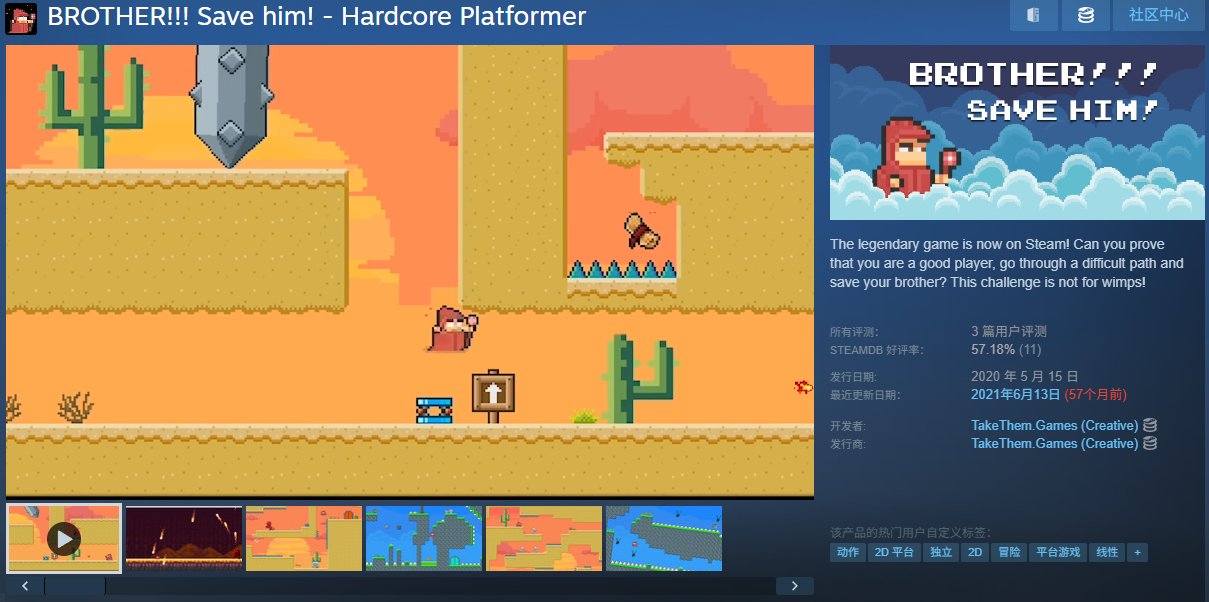Viewport: 1209px width, 602px height.
Task: Open the 3 篇用户评测 reviews link
Action: coord(1009,331)
